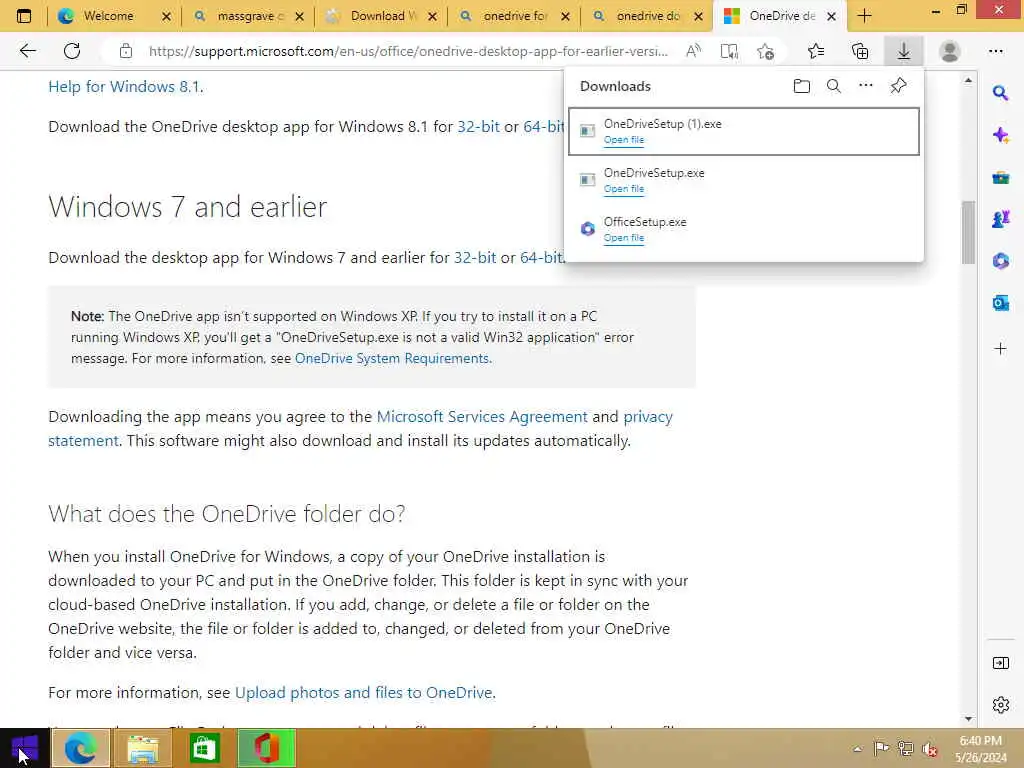The width and height of the screenshot is (1024, 768).
Task: Download Windows 7 64-bit desktop app
Action: (541, 258)
